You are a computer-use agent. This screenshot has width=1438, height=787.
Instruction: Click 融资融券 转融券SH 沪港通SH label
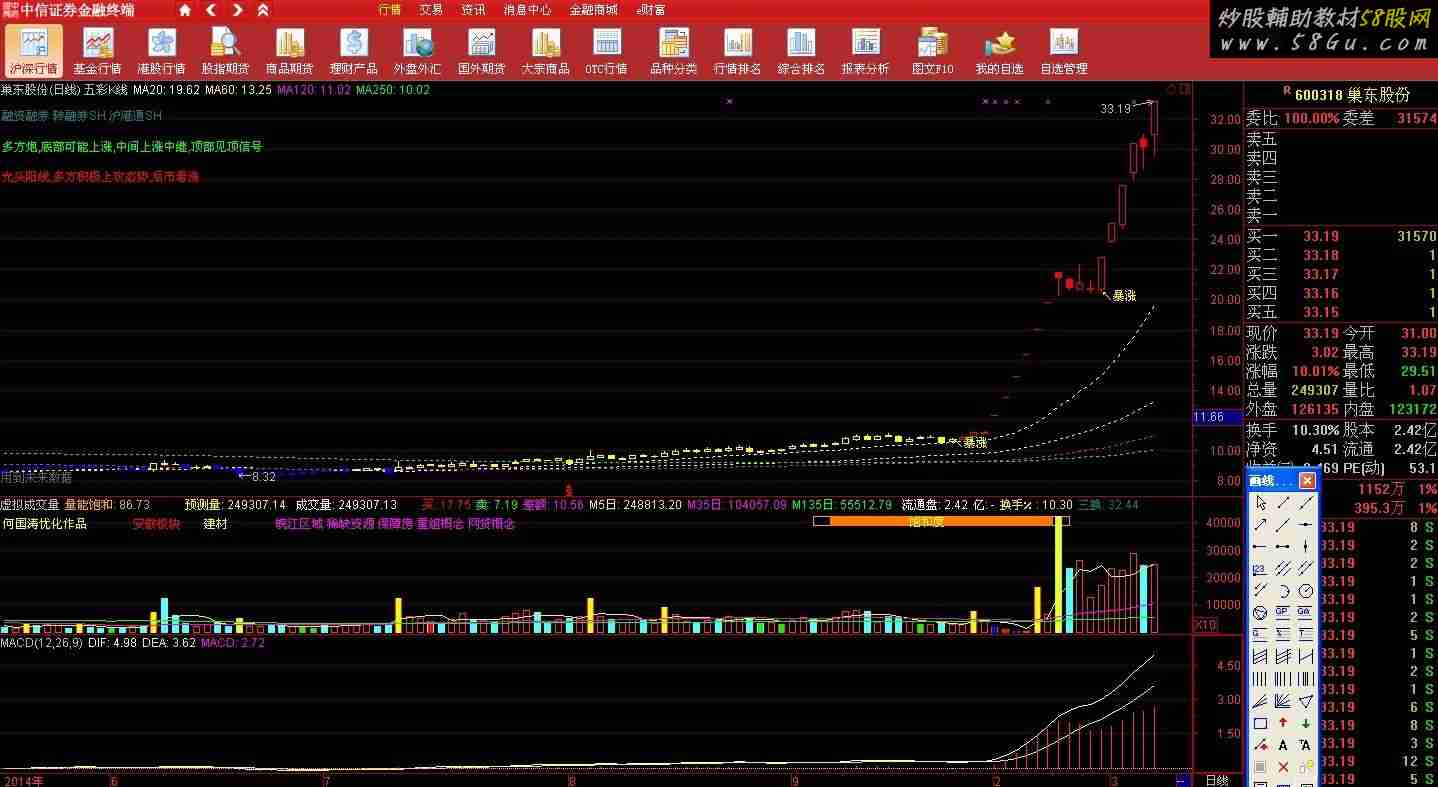point(81,116)
